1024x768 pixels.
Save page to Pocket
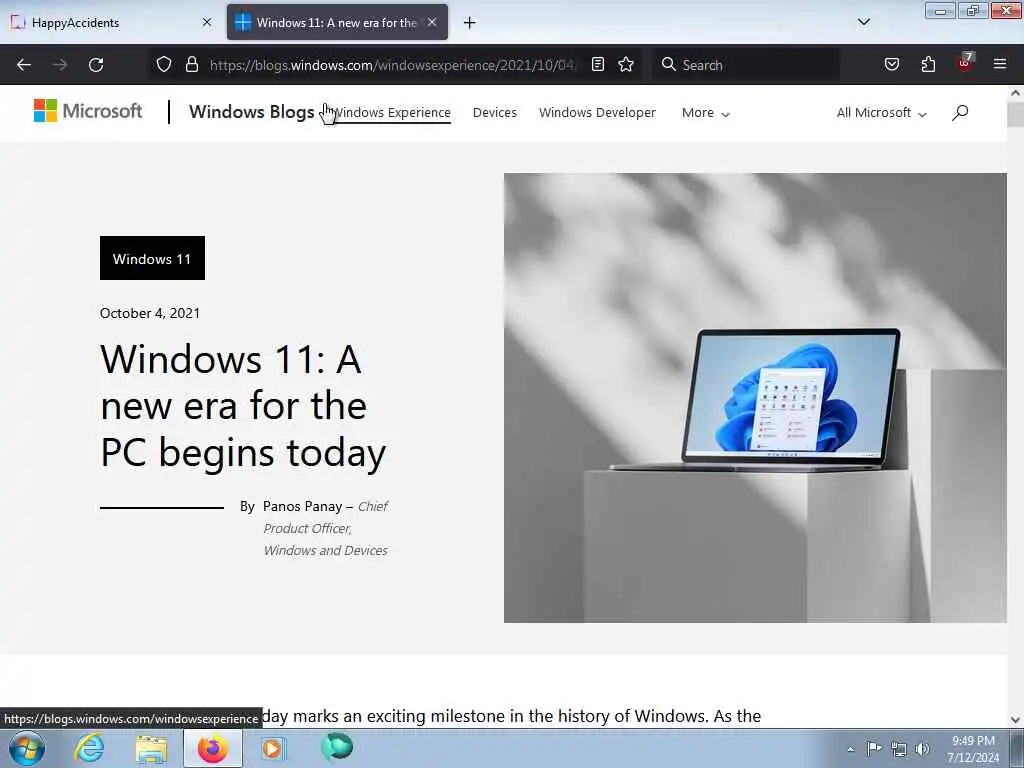point(892,64)
